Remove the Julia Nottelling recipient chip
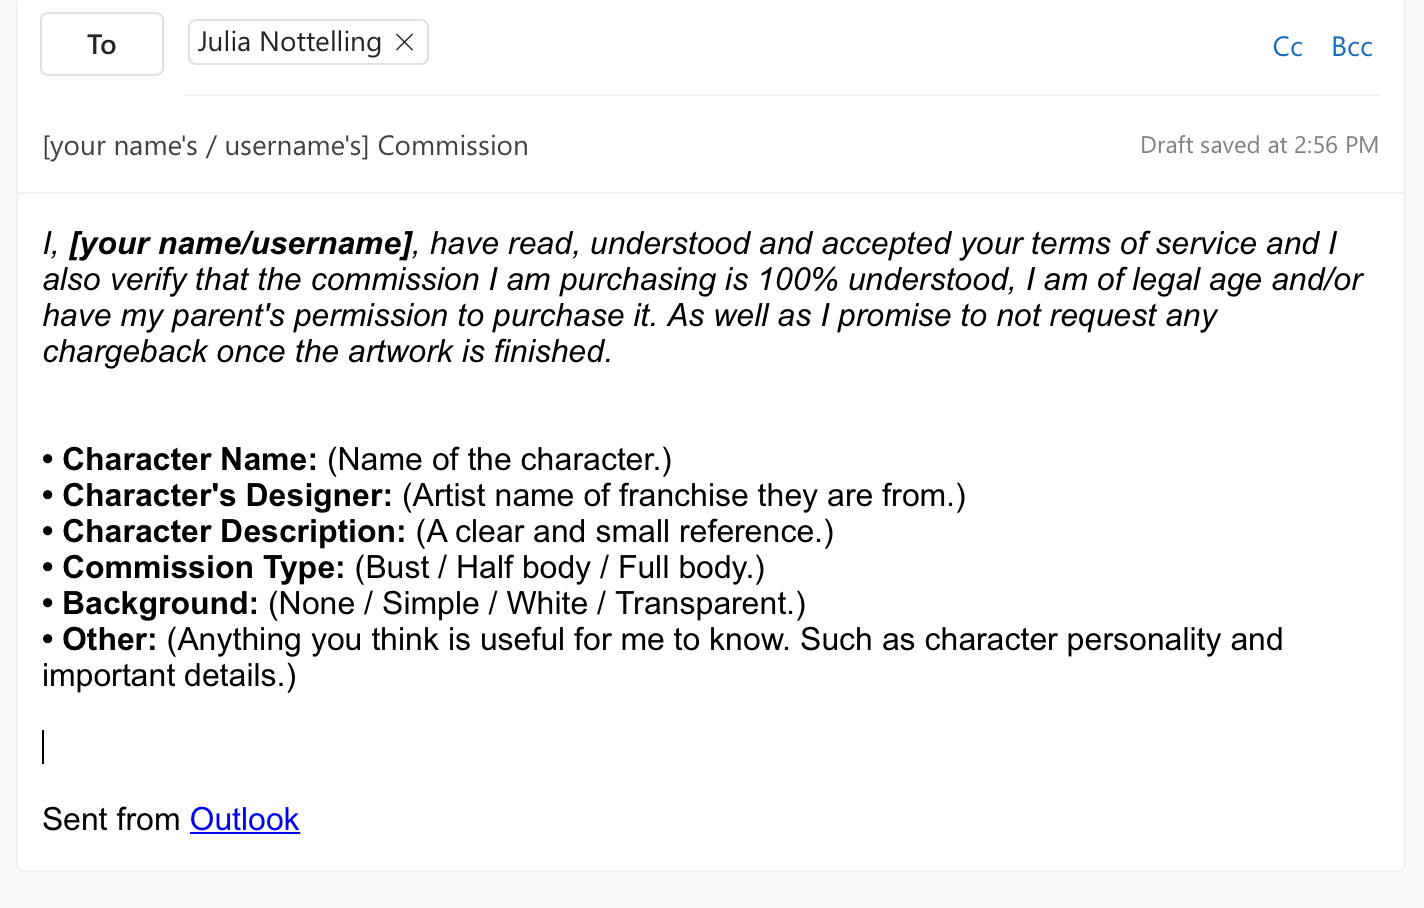Viewport: 1424px width, 908px height. 405,42
